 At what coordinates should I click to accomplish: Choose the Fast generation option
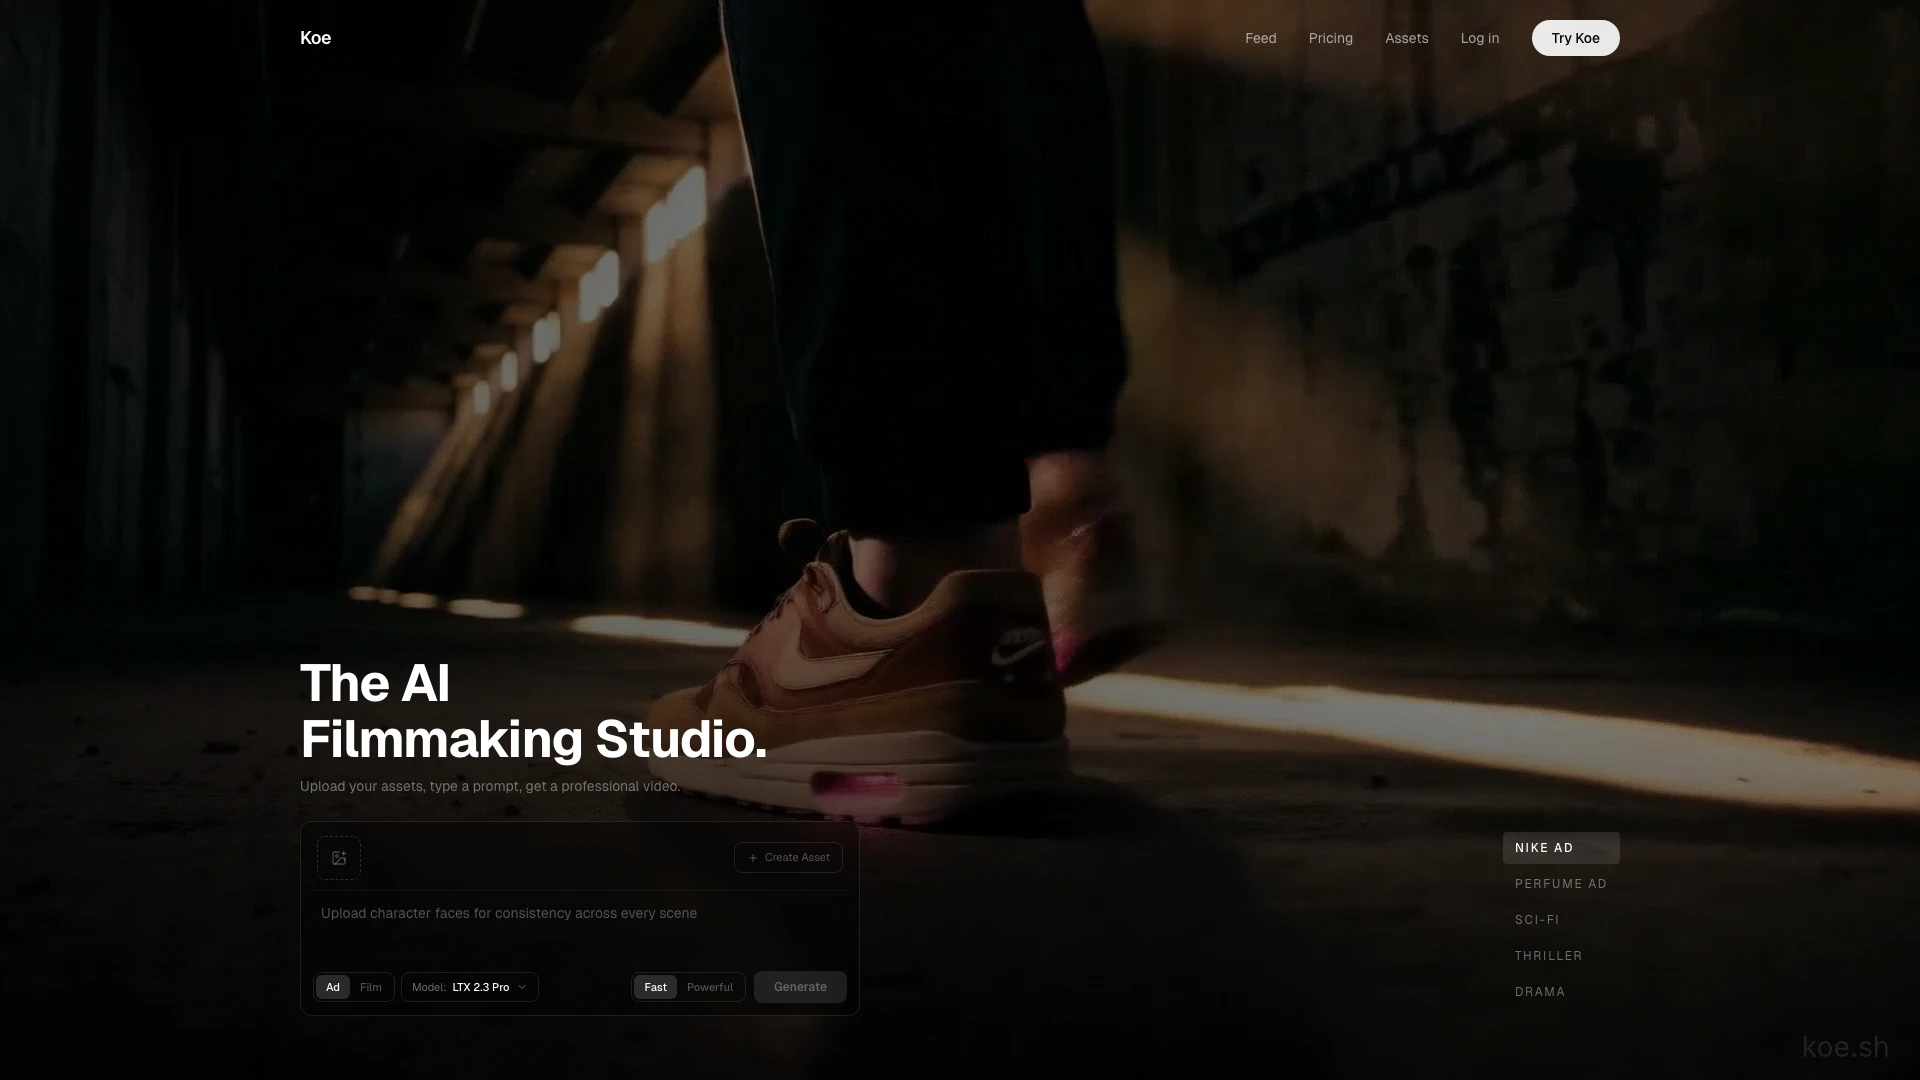(x=655, y=987)
